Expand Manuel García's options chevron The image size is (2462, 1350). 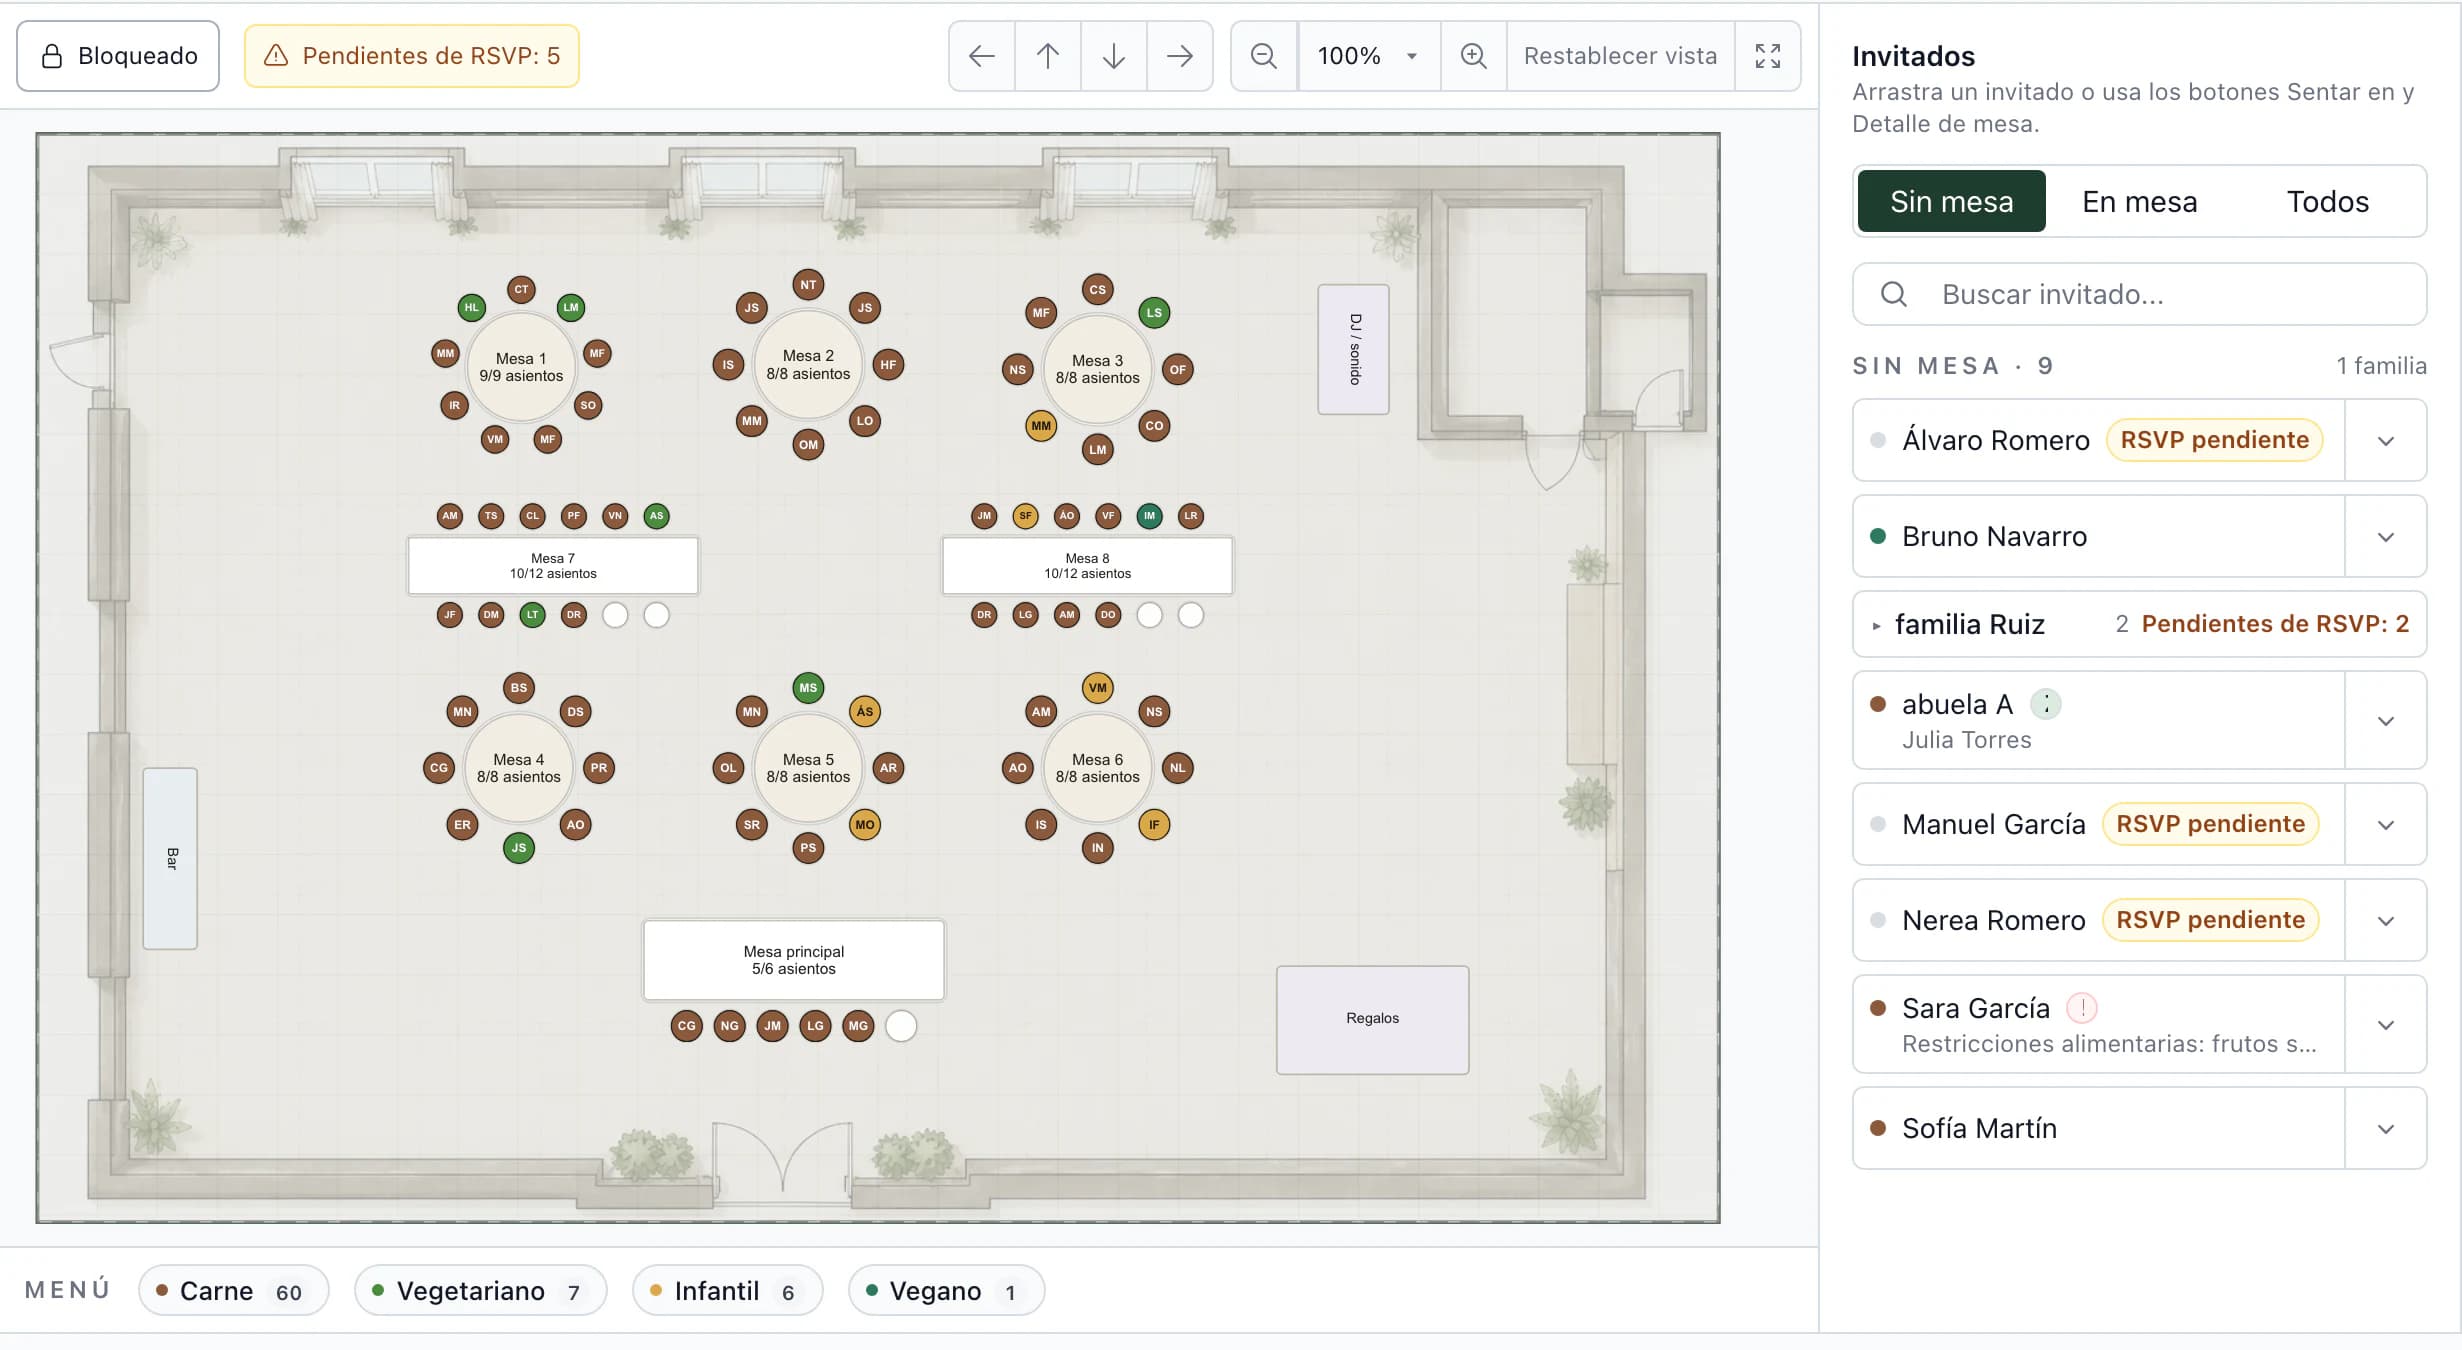point(2385,825)
